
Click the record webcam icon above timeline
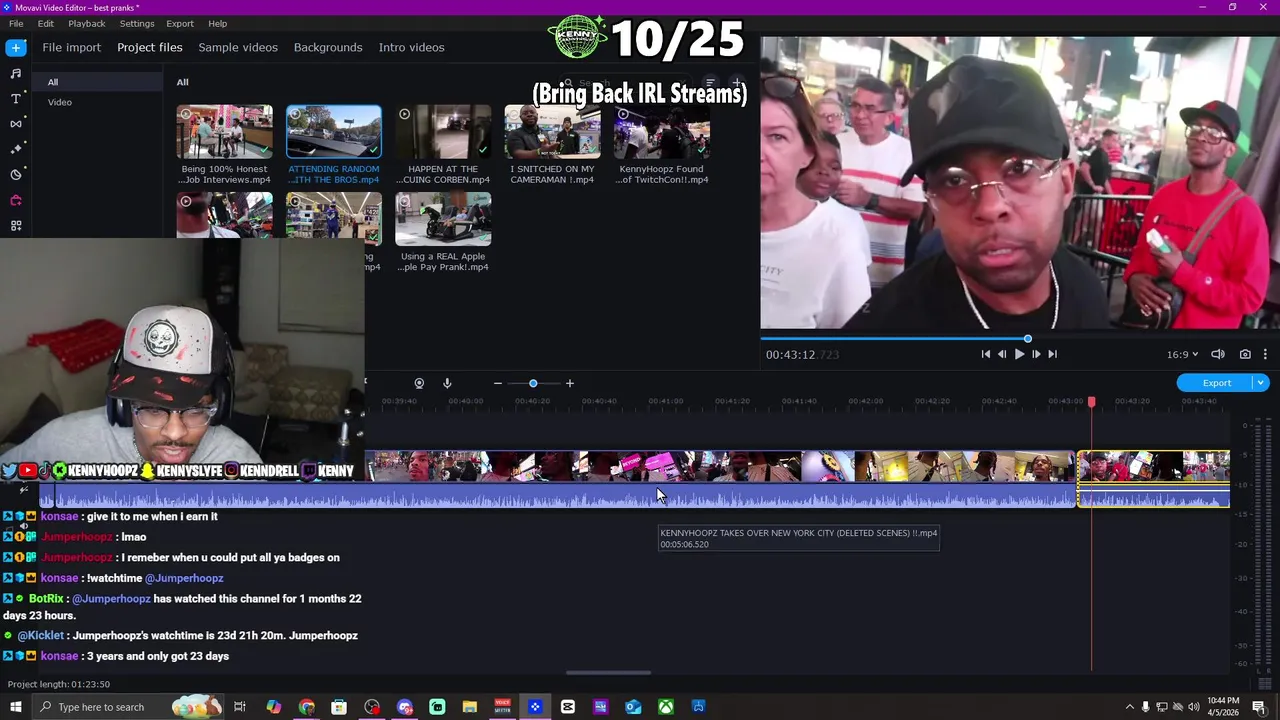click(x=419, y=383)
